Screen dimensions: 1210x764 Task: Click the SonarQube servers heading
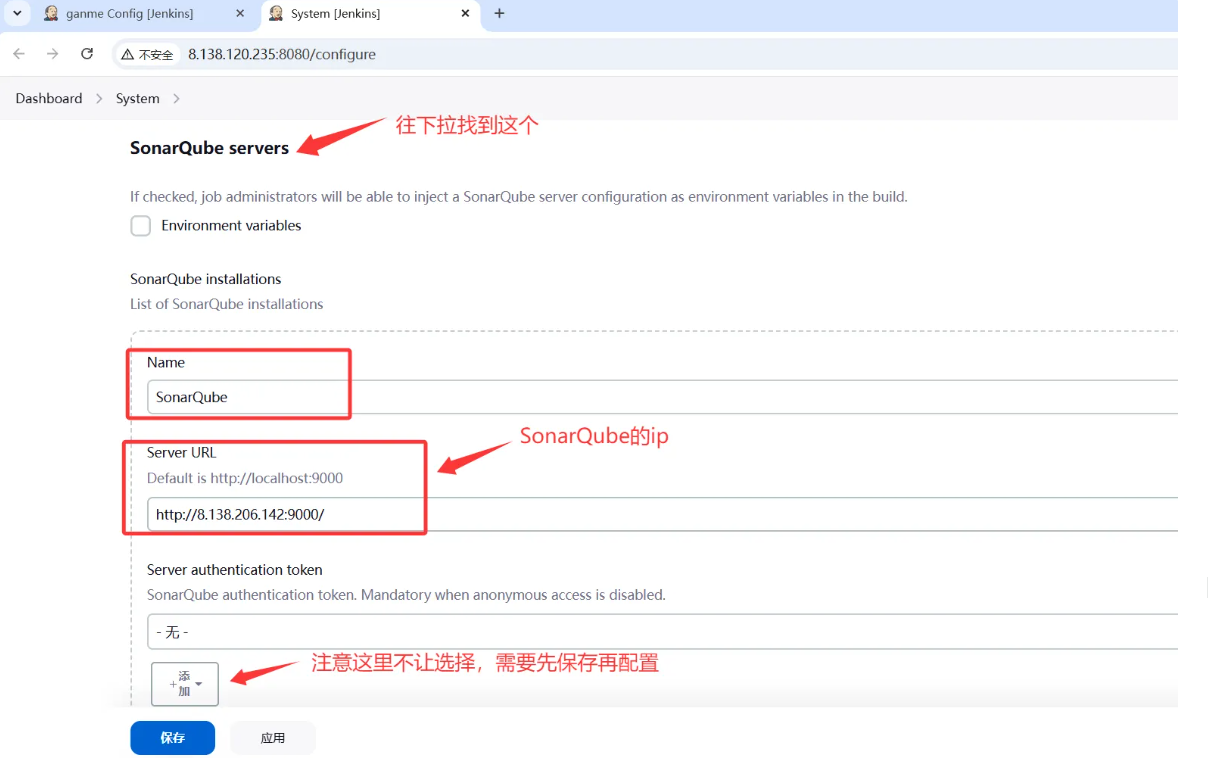210,148
